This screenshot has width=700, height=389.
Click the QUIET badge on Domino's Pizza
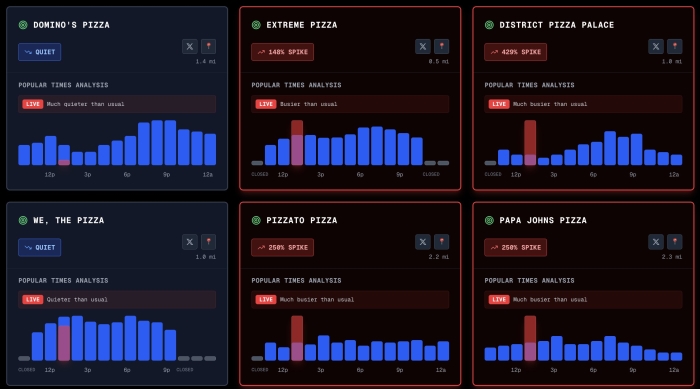click(40, 52)
